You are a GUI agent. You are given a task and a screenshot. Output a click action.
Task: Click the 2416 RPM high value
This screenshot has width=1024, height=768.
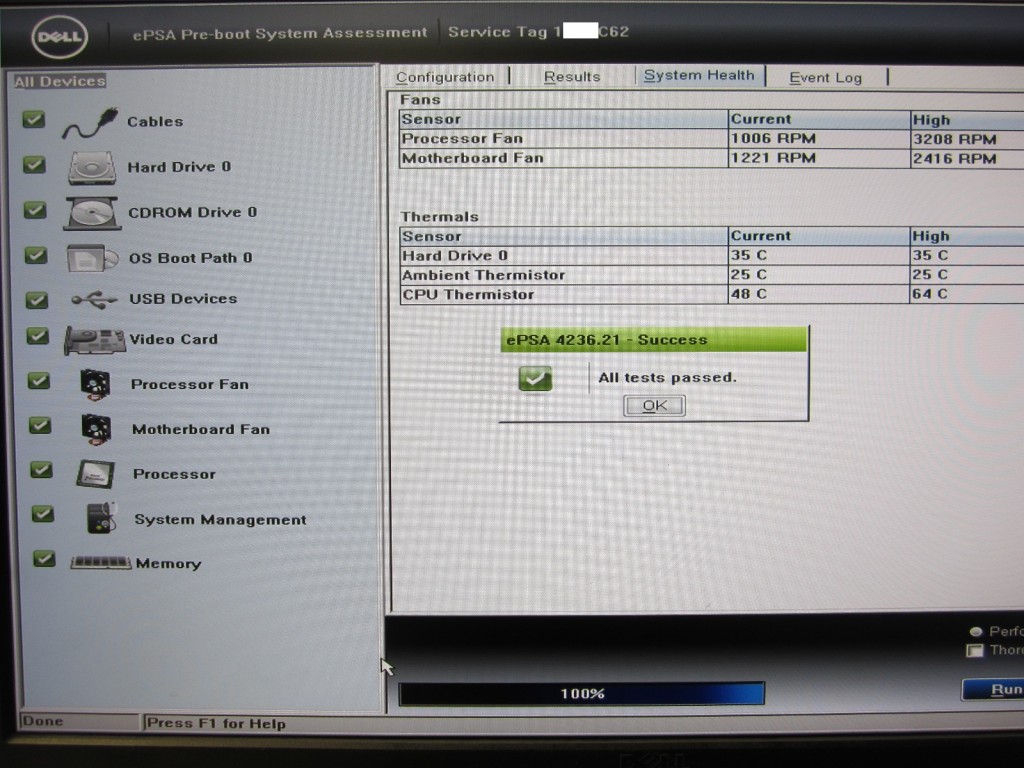pos(955,159)
